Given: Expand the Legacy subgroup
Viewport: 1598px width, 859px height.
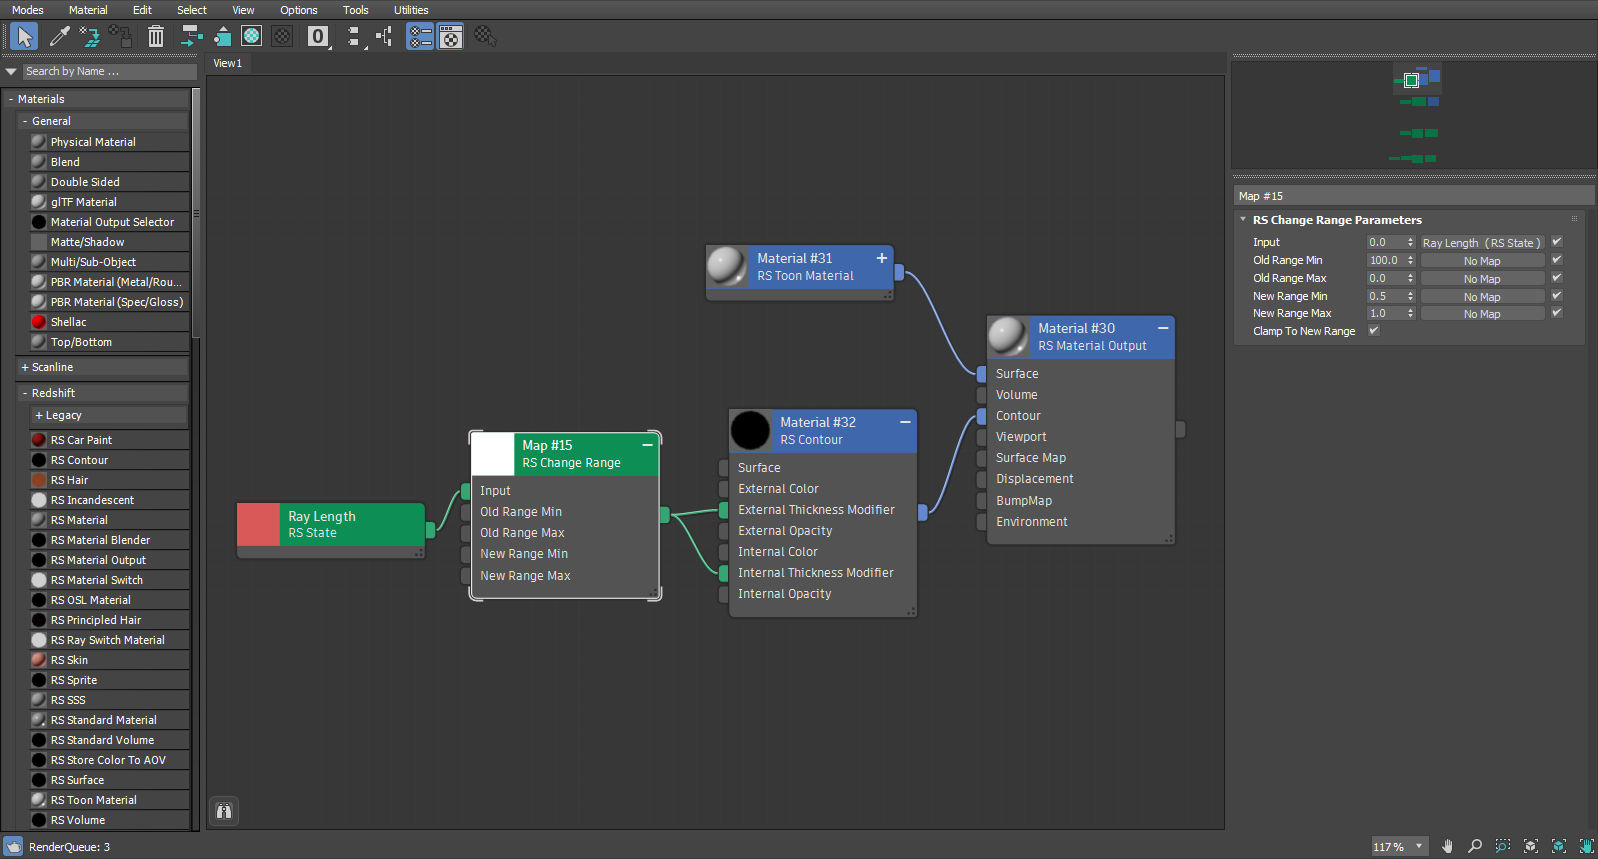Looking at the screenshot, I should pos(39,415).
